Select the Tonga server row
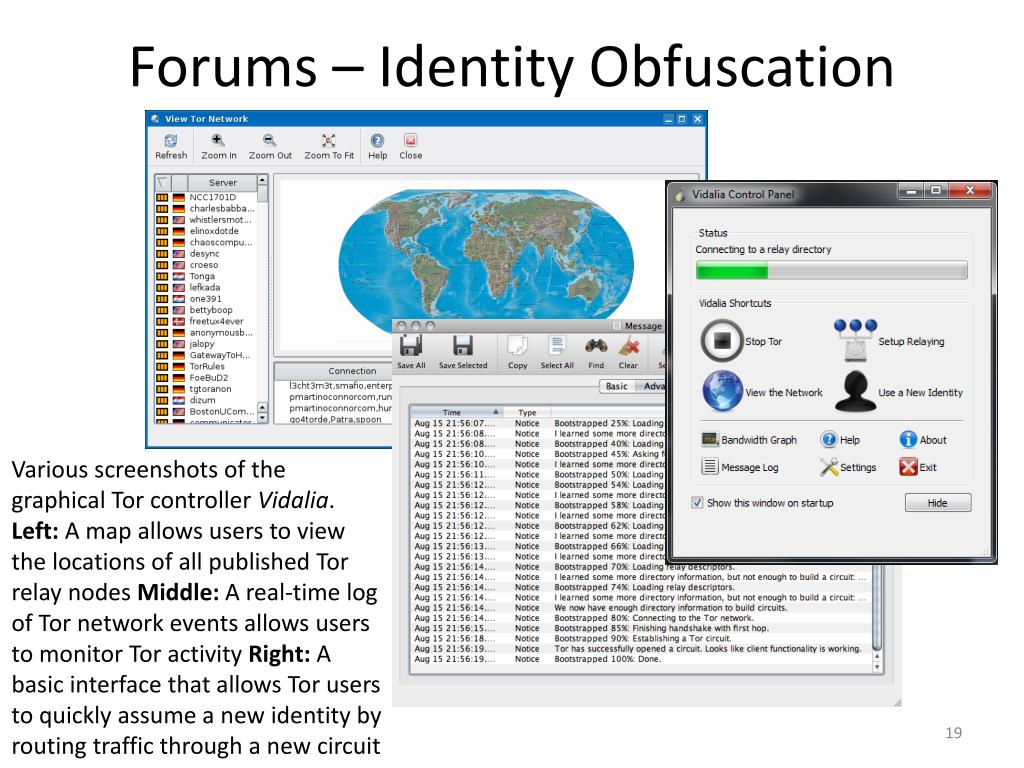Screen dimensions: 1024x768 (x=205, y=276)
